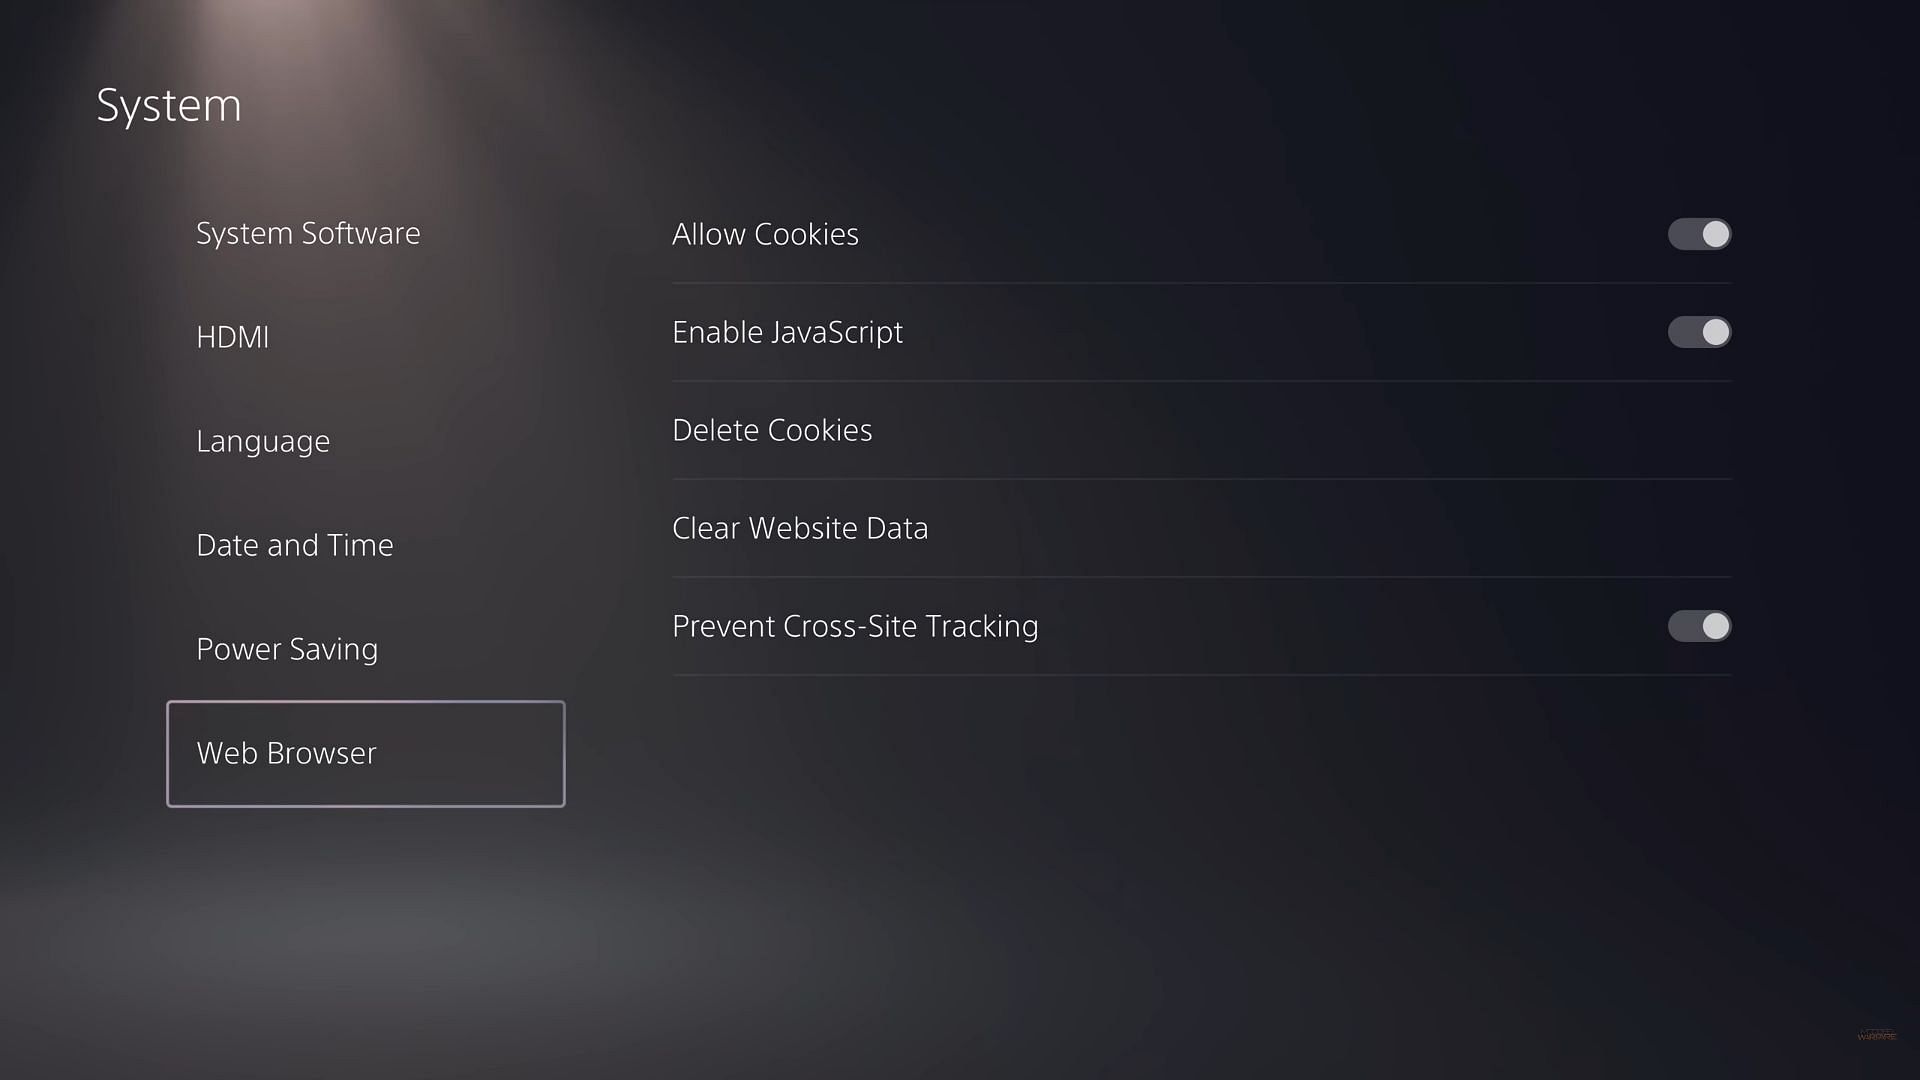The width and height of the screenshot is (1920, 1080).
Task: Navigate to Power Saving settings
Action: [286, 647]
